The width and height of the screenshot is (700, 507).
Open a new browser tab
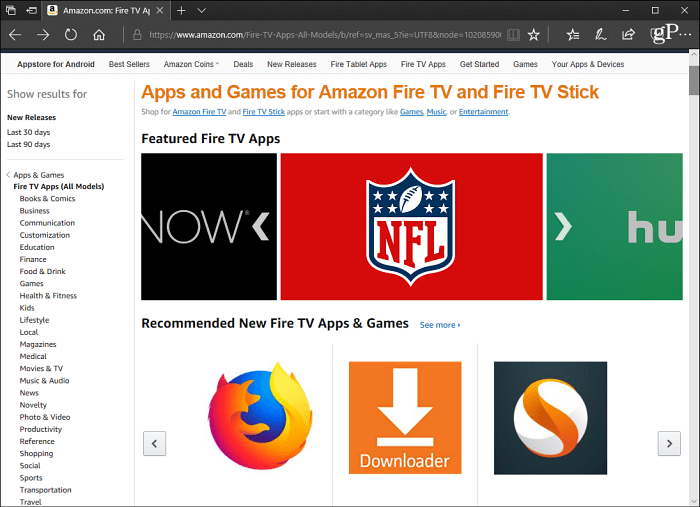181,10
